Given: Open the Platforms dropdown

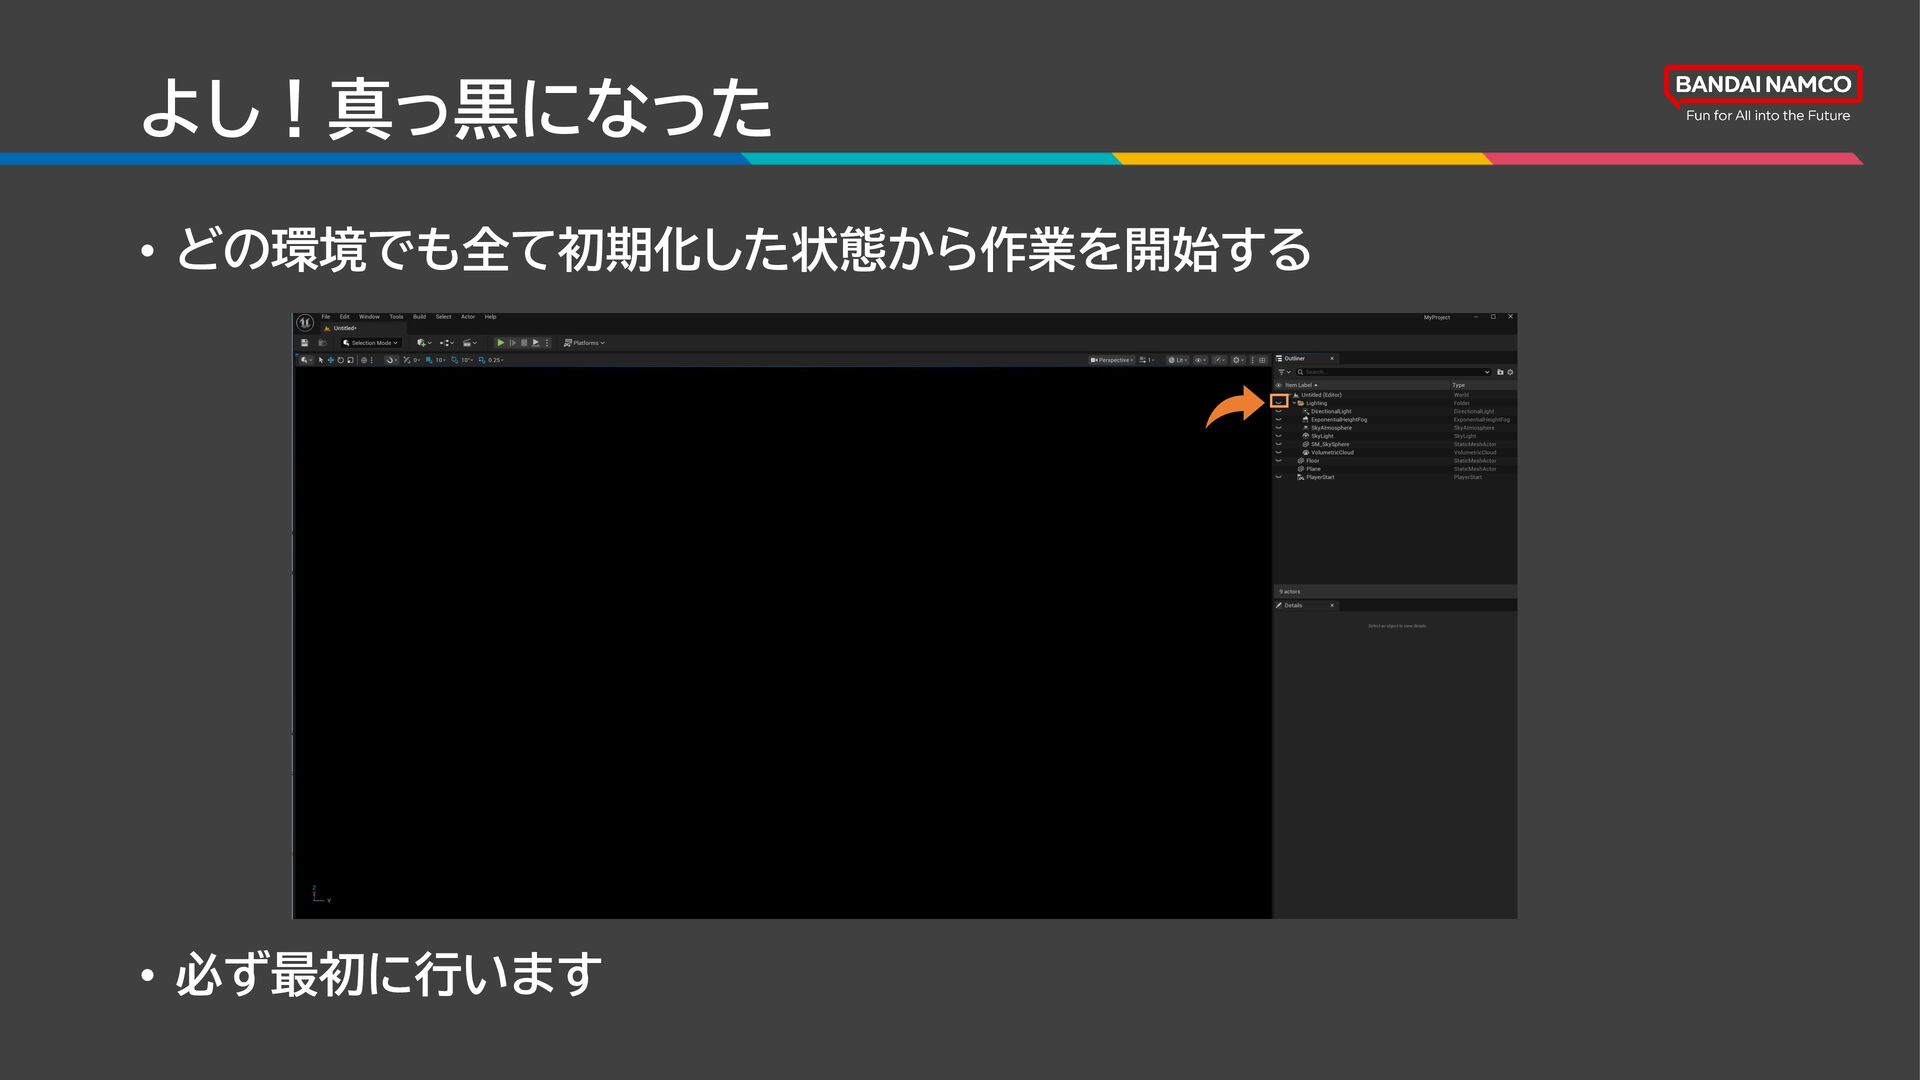Looking at the screenshot, I should pos(584,343).
